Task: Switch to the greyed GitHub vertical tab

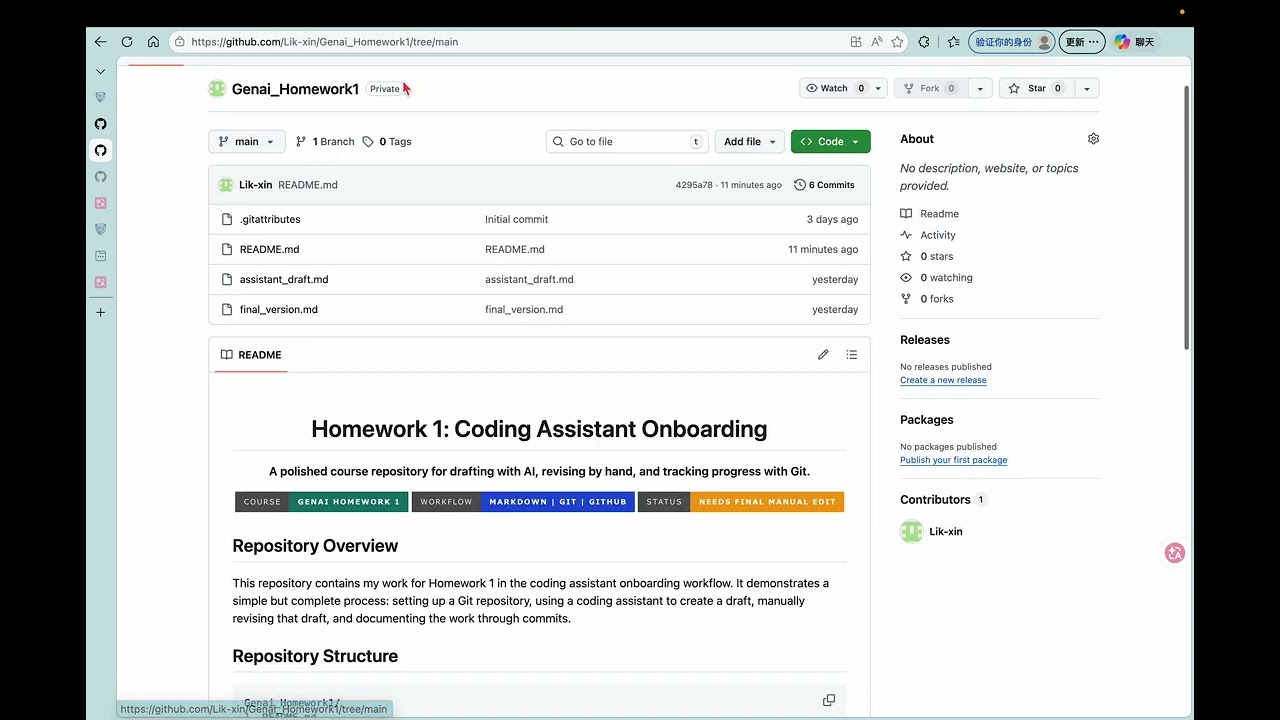Action: point(100,177)
